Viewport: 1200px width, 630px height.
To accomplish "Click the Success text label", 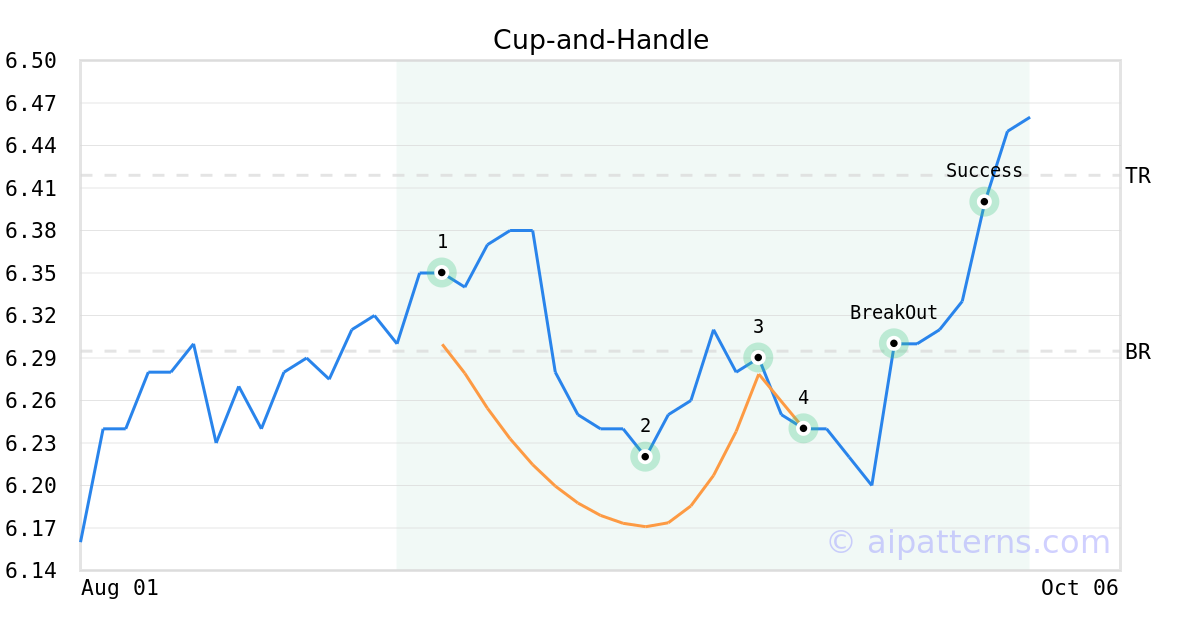I will pyautogui.click(x=984, y=171).
